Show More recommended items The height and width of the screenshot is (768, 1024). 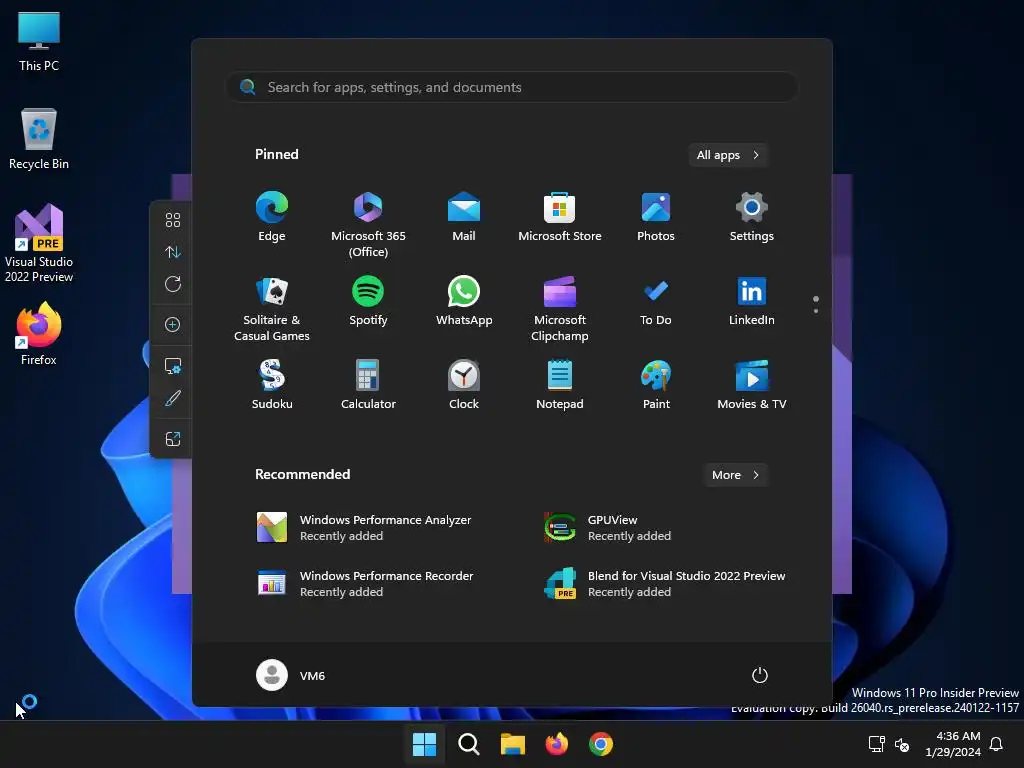pyautogui.click(x=735, y=475)
